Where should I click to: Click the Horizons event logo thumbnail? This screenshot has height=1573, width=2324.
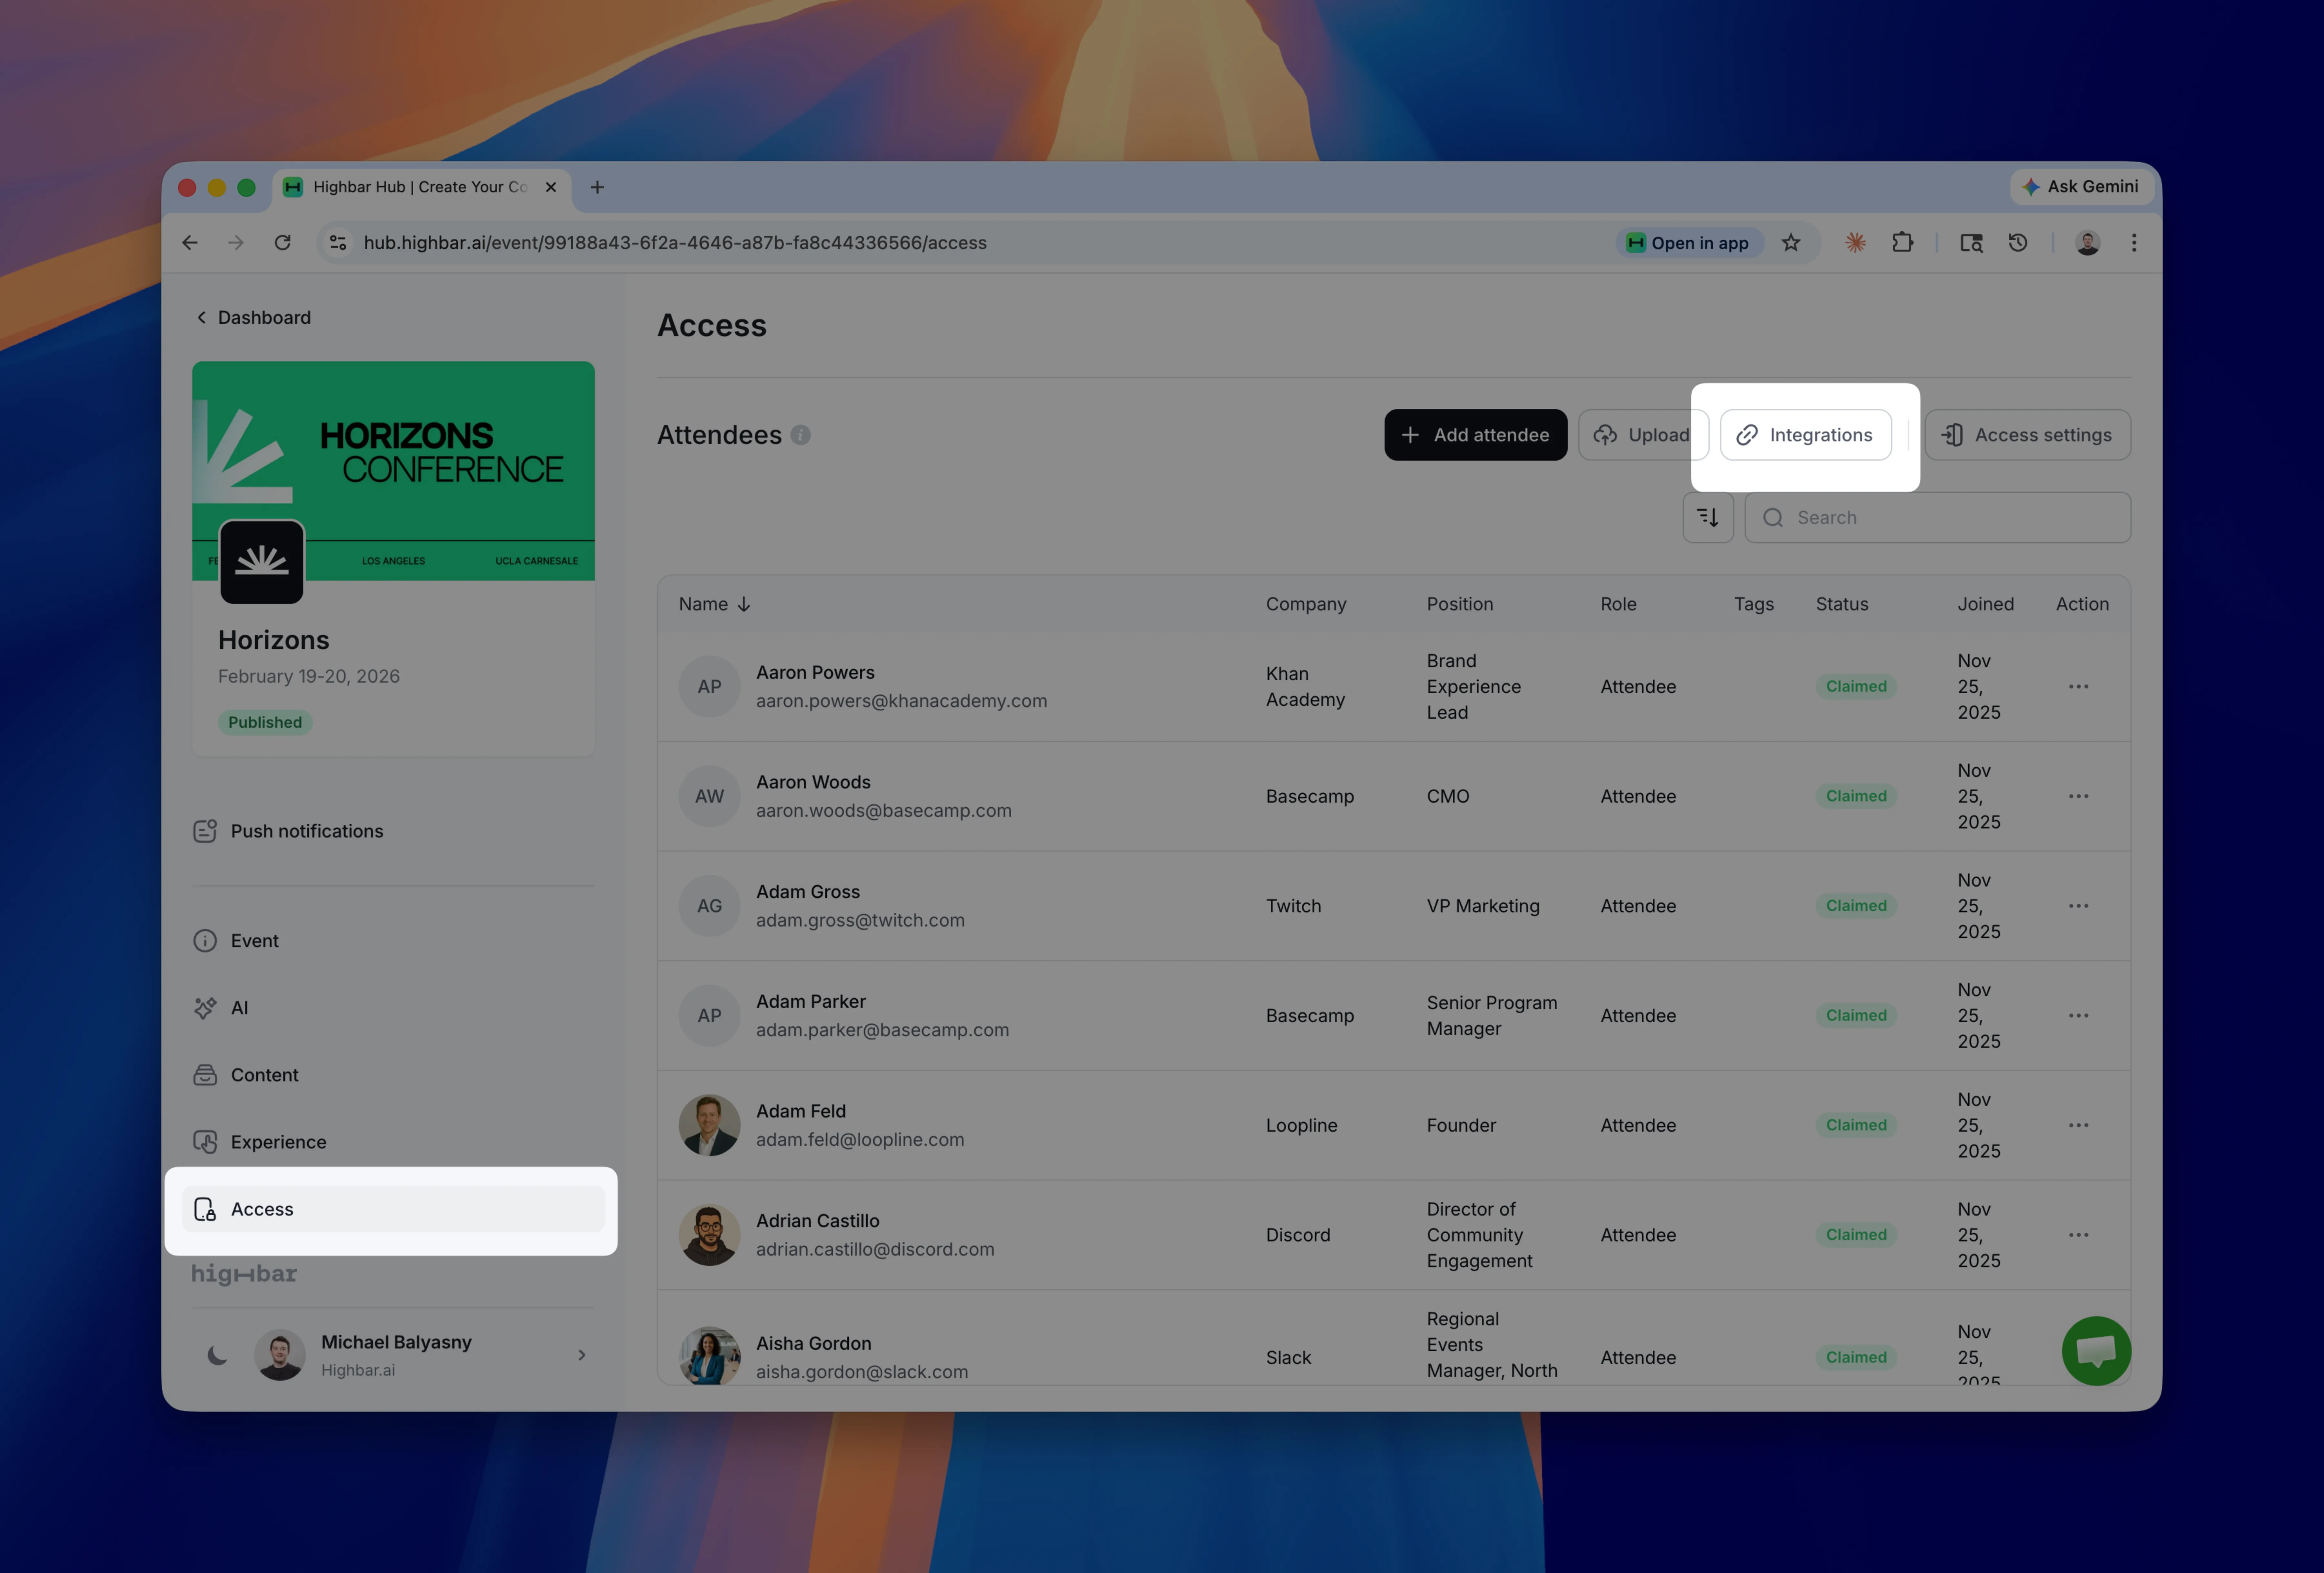pyautogui.click(x=262, y=562)
